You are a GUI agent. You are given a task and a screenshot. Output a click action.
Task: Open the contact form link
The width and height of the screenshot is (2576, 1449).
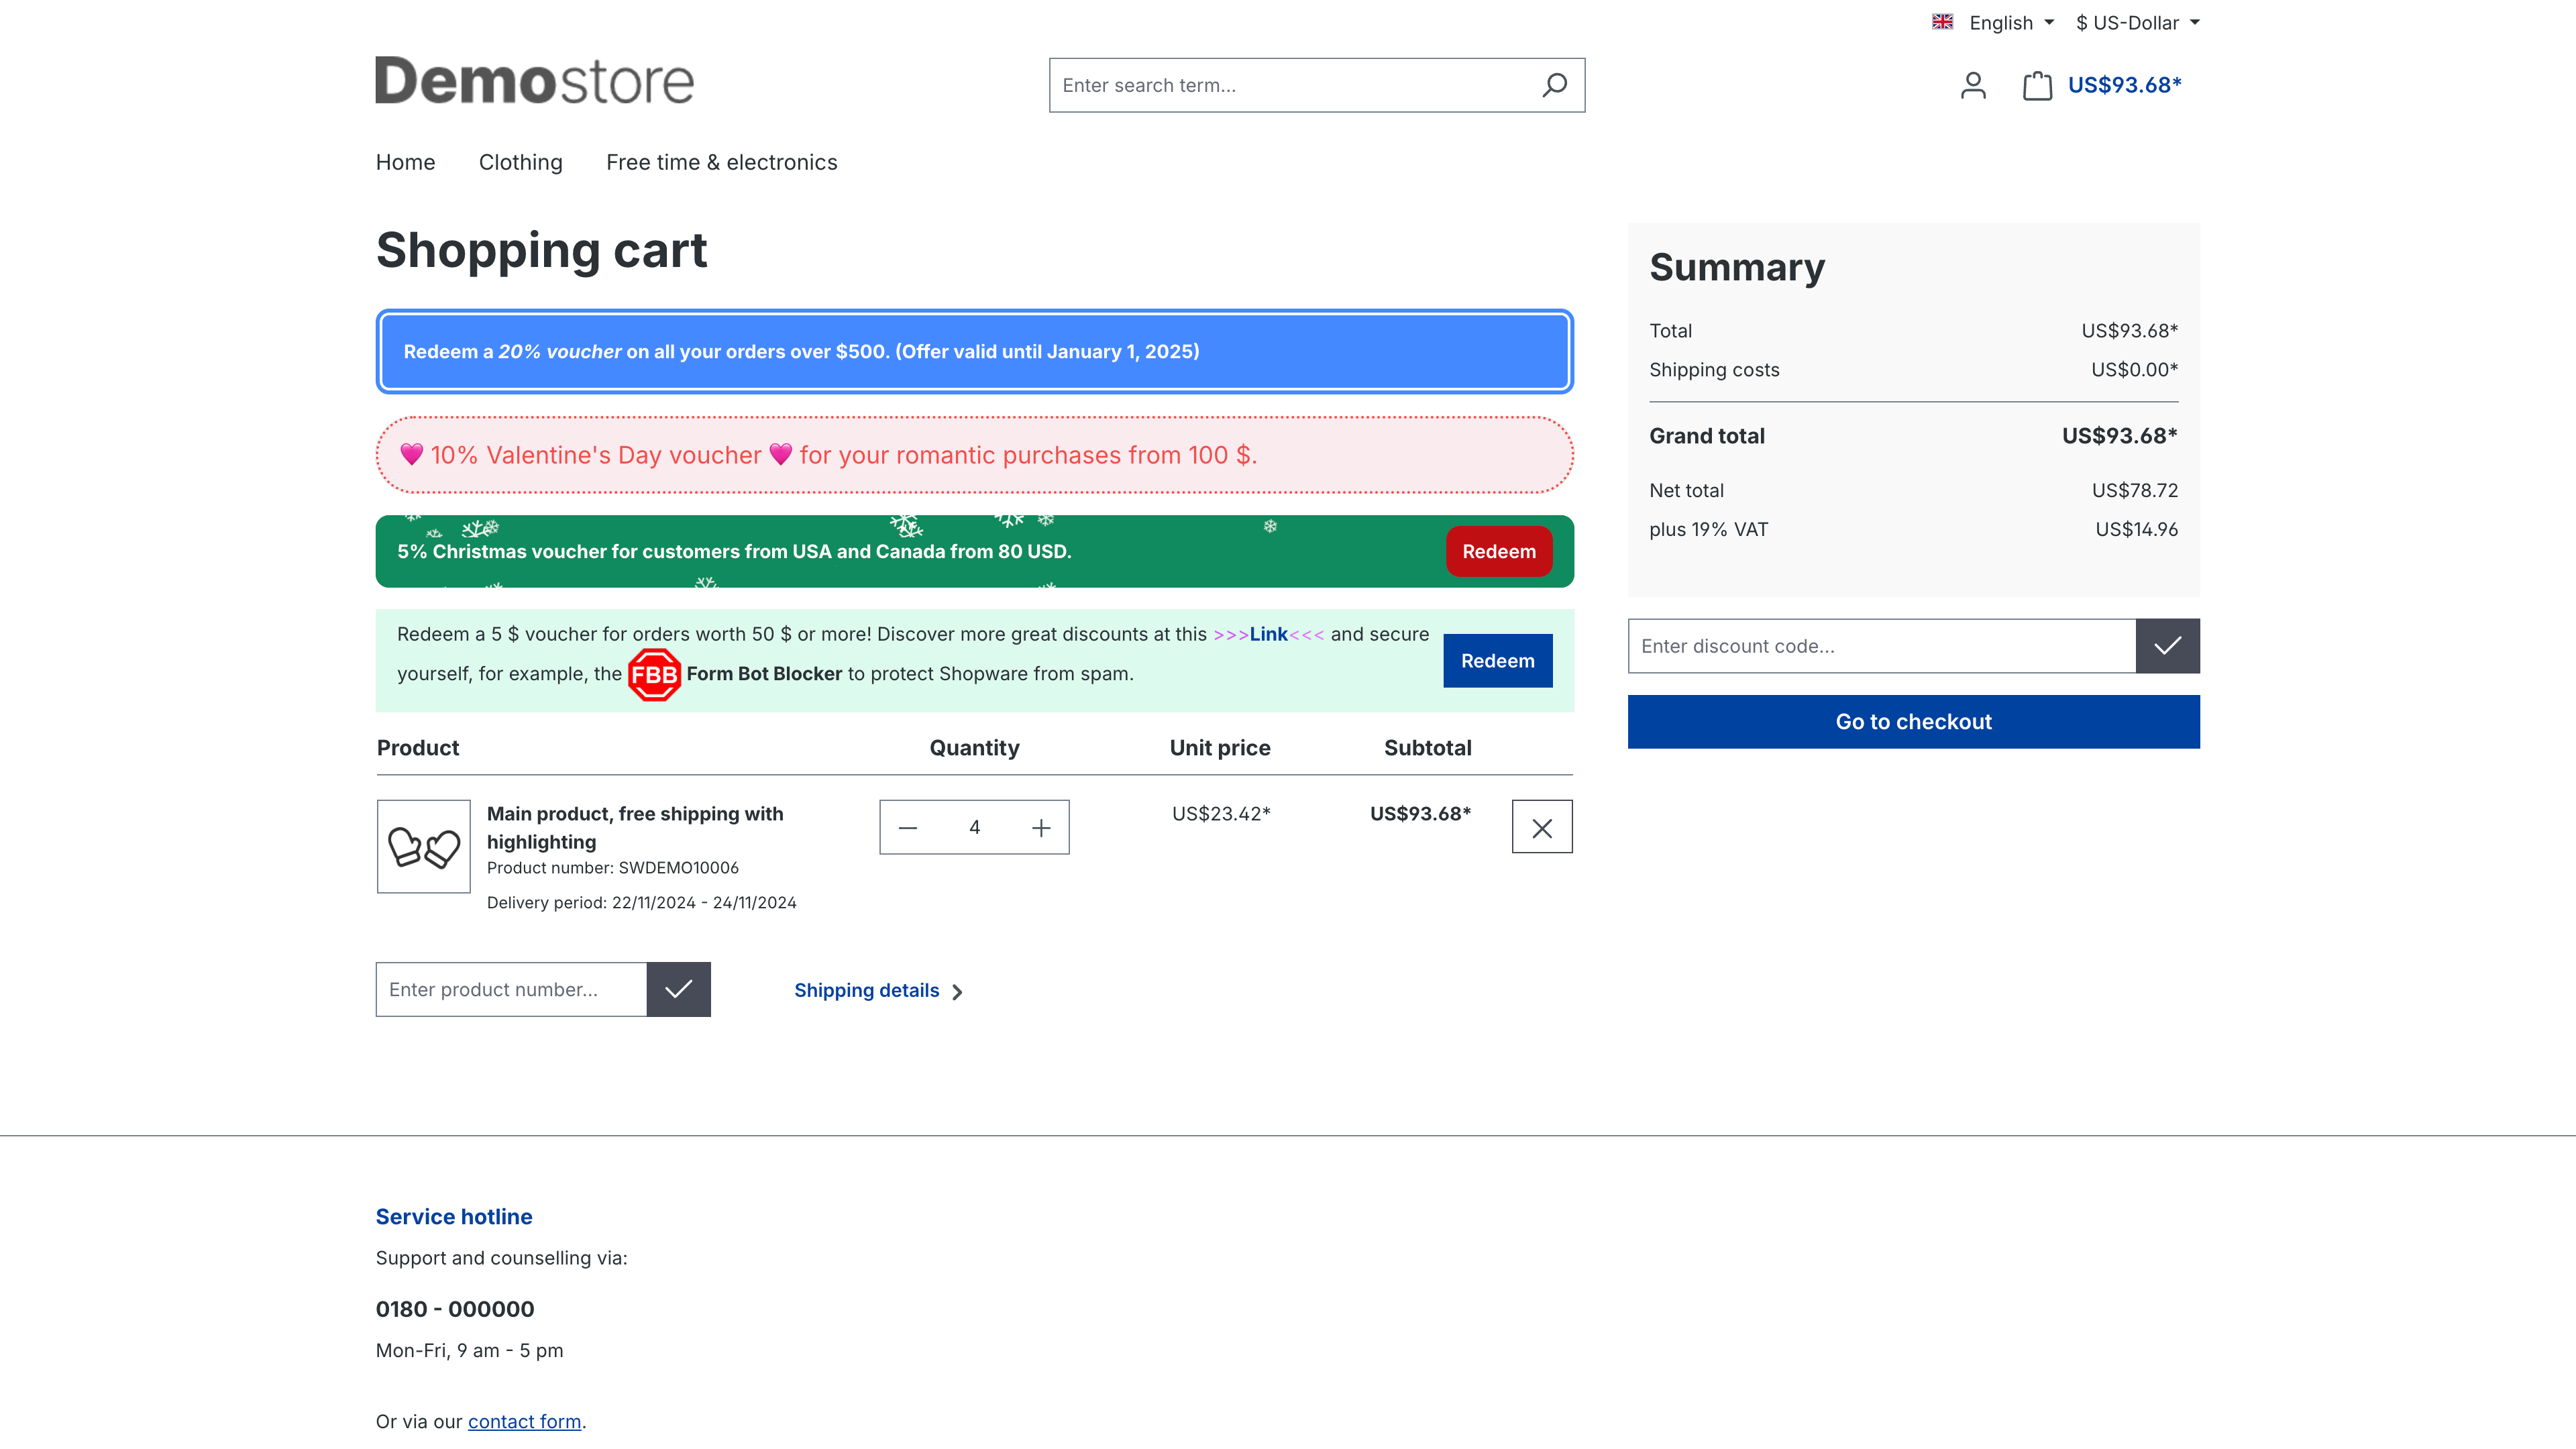point(524,1421)
